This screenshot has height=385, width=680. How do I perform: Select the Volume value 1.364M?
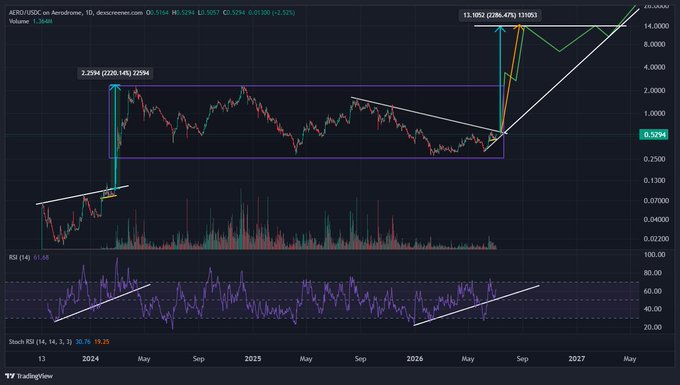point(42,21)
